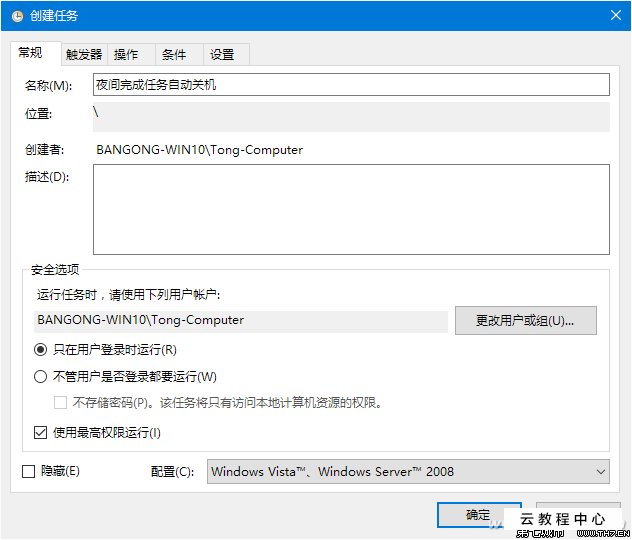
Task: Click the BANGONG-WIN10 user account field
Action: pyautogui.click(x=240, y=321)
